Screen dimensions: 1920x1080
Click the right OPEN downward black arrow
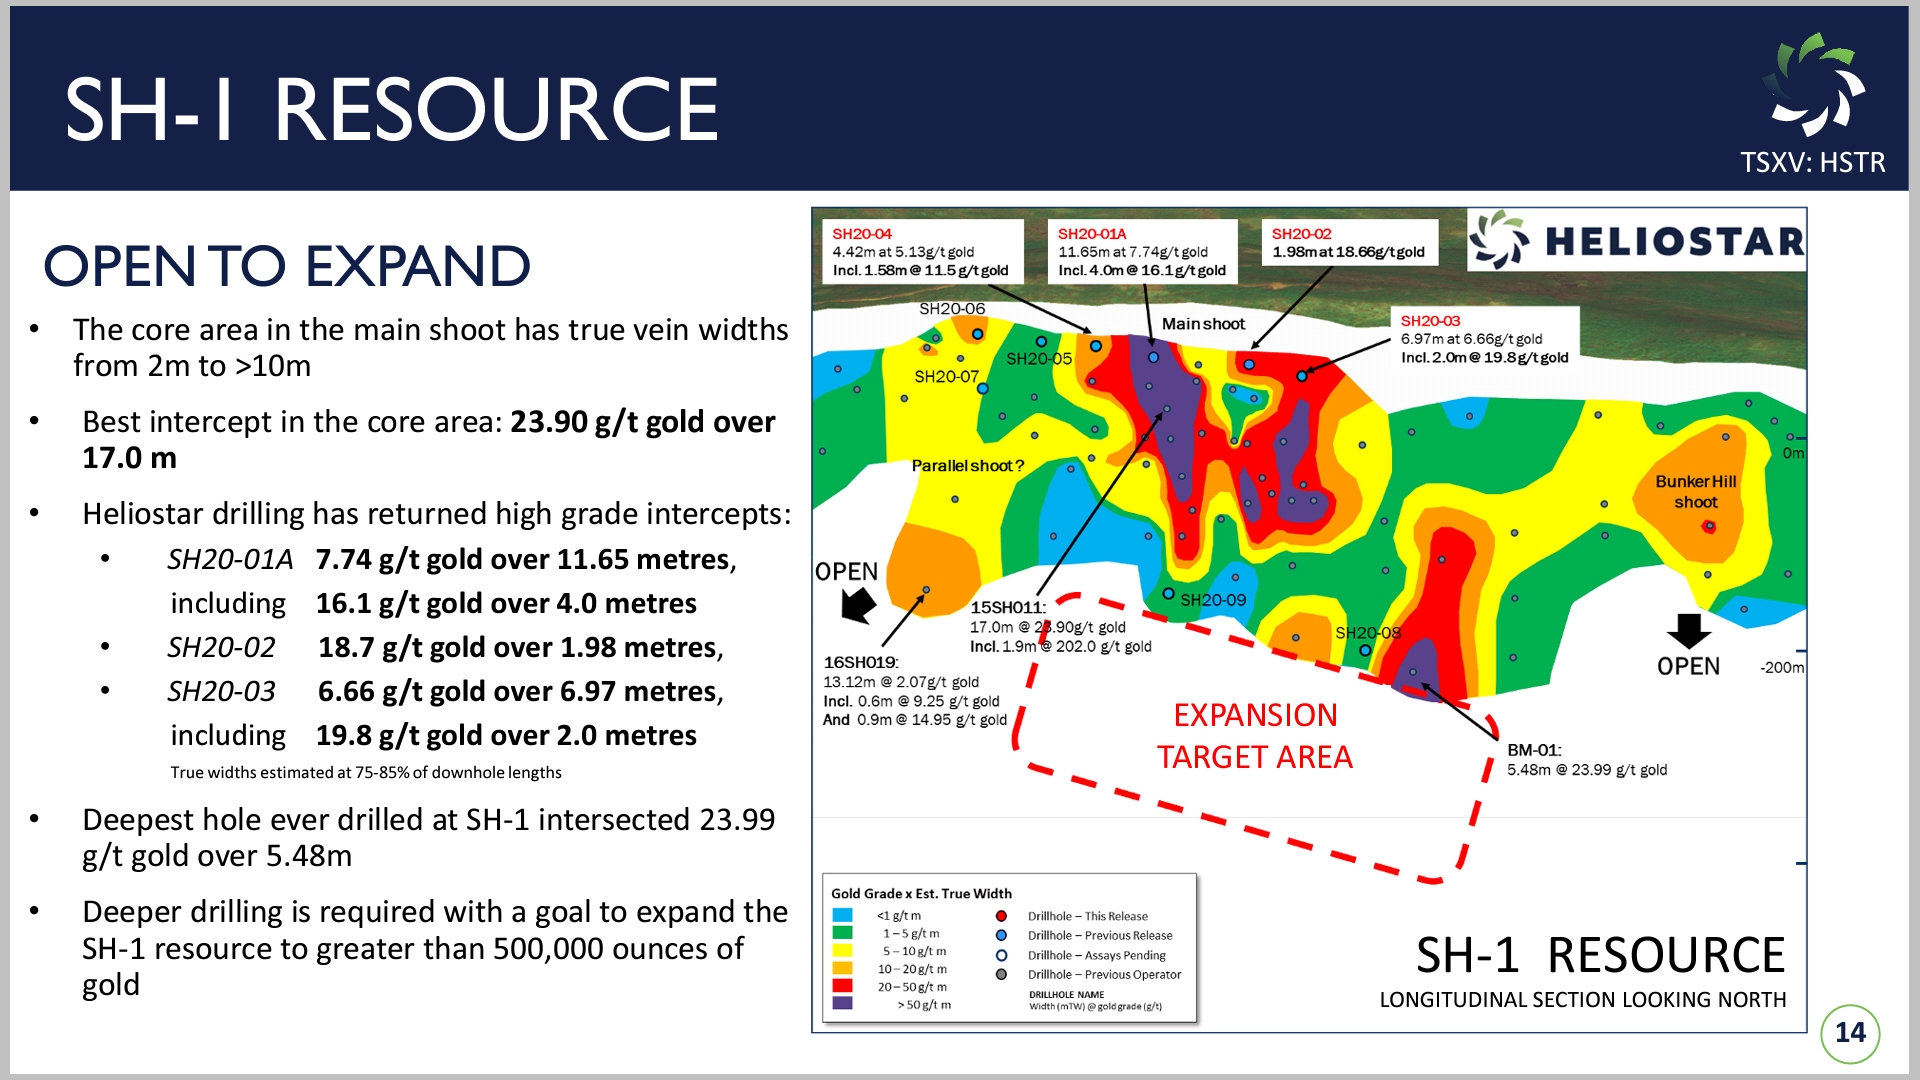tap(1689, 630)
